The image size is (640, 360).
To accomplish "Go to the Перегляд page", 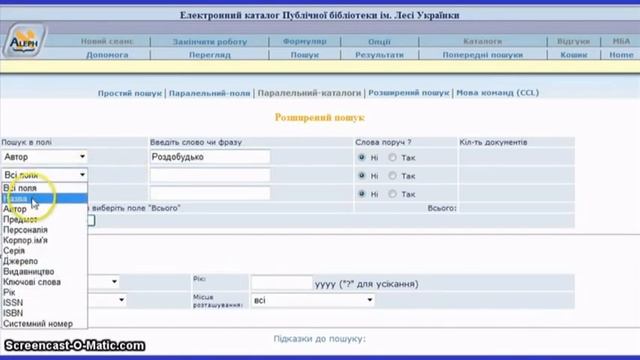I will [210, 55].
